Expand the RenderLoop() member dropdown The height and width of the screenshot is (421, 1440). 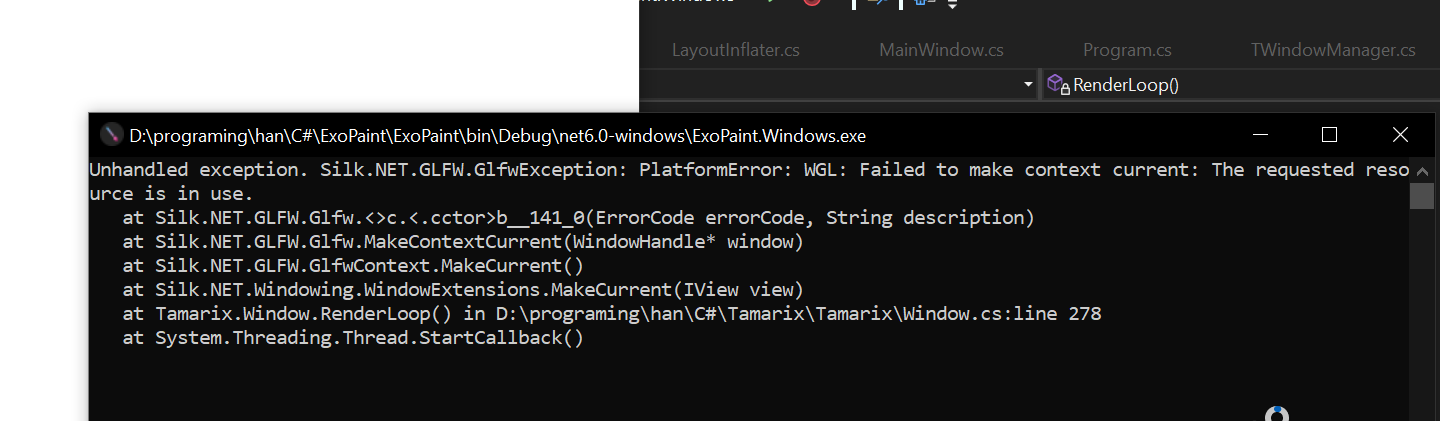1240,85
